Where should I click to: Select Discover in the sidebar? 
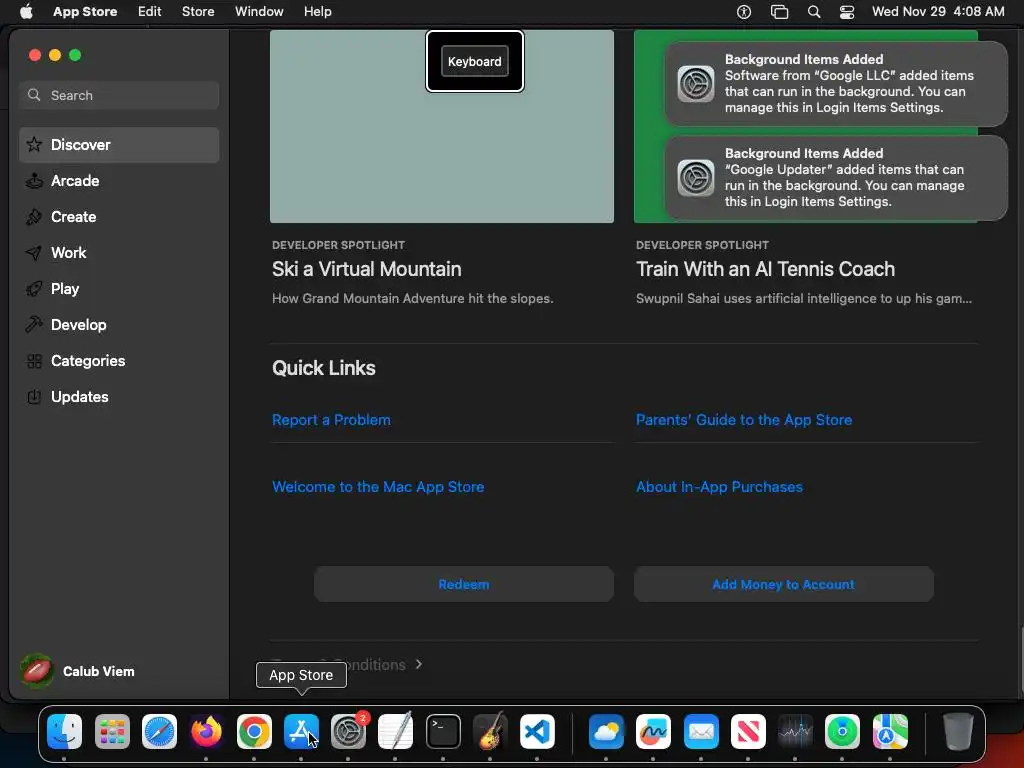pos(119,144)
